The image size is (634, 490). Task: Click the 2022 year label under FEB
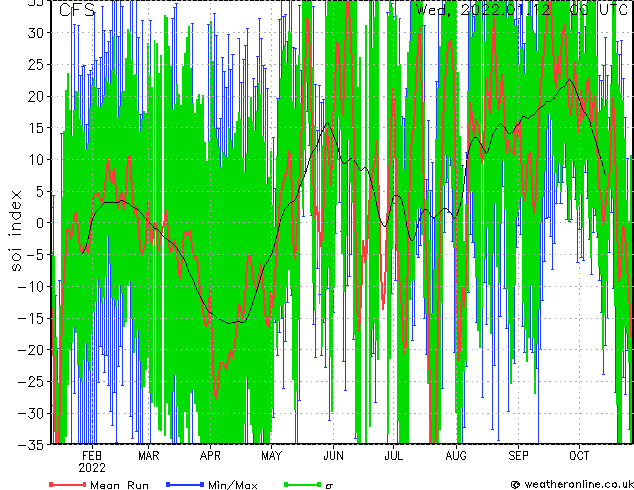[91, 467]
